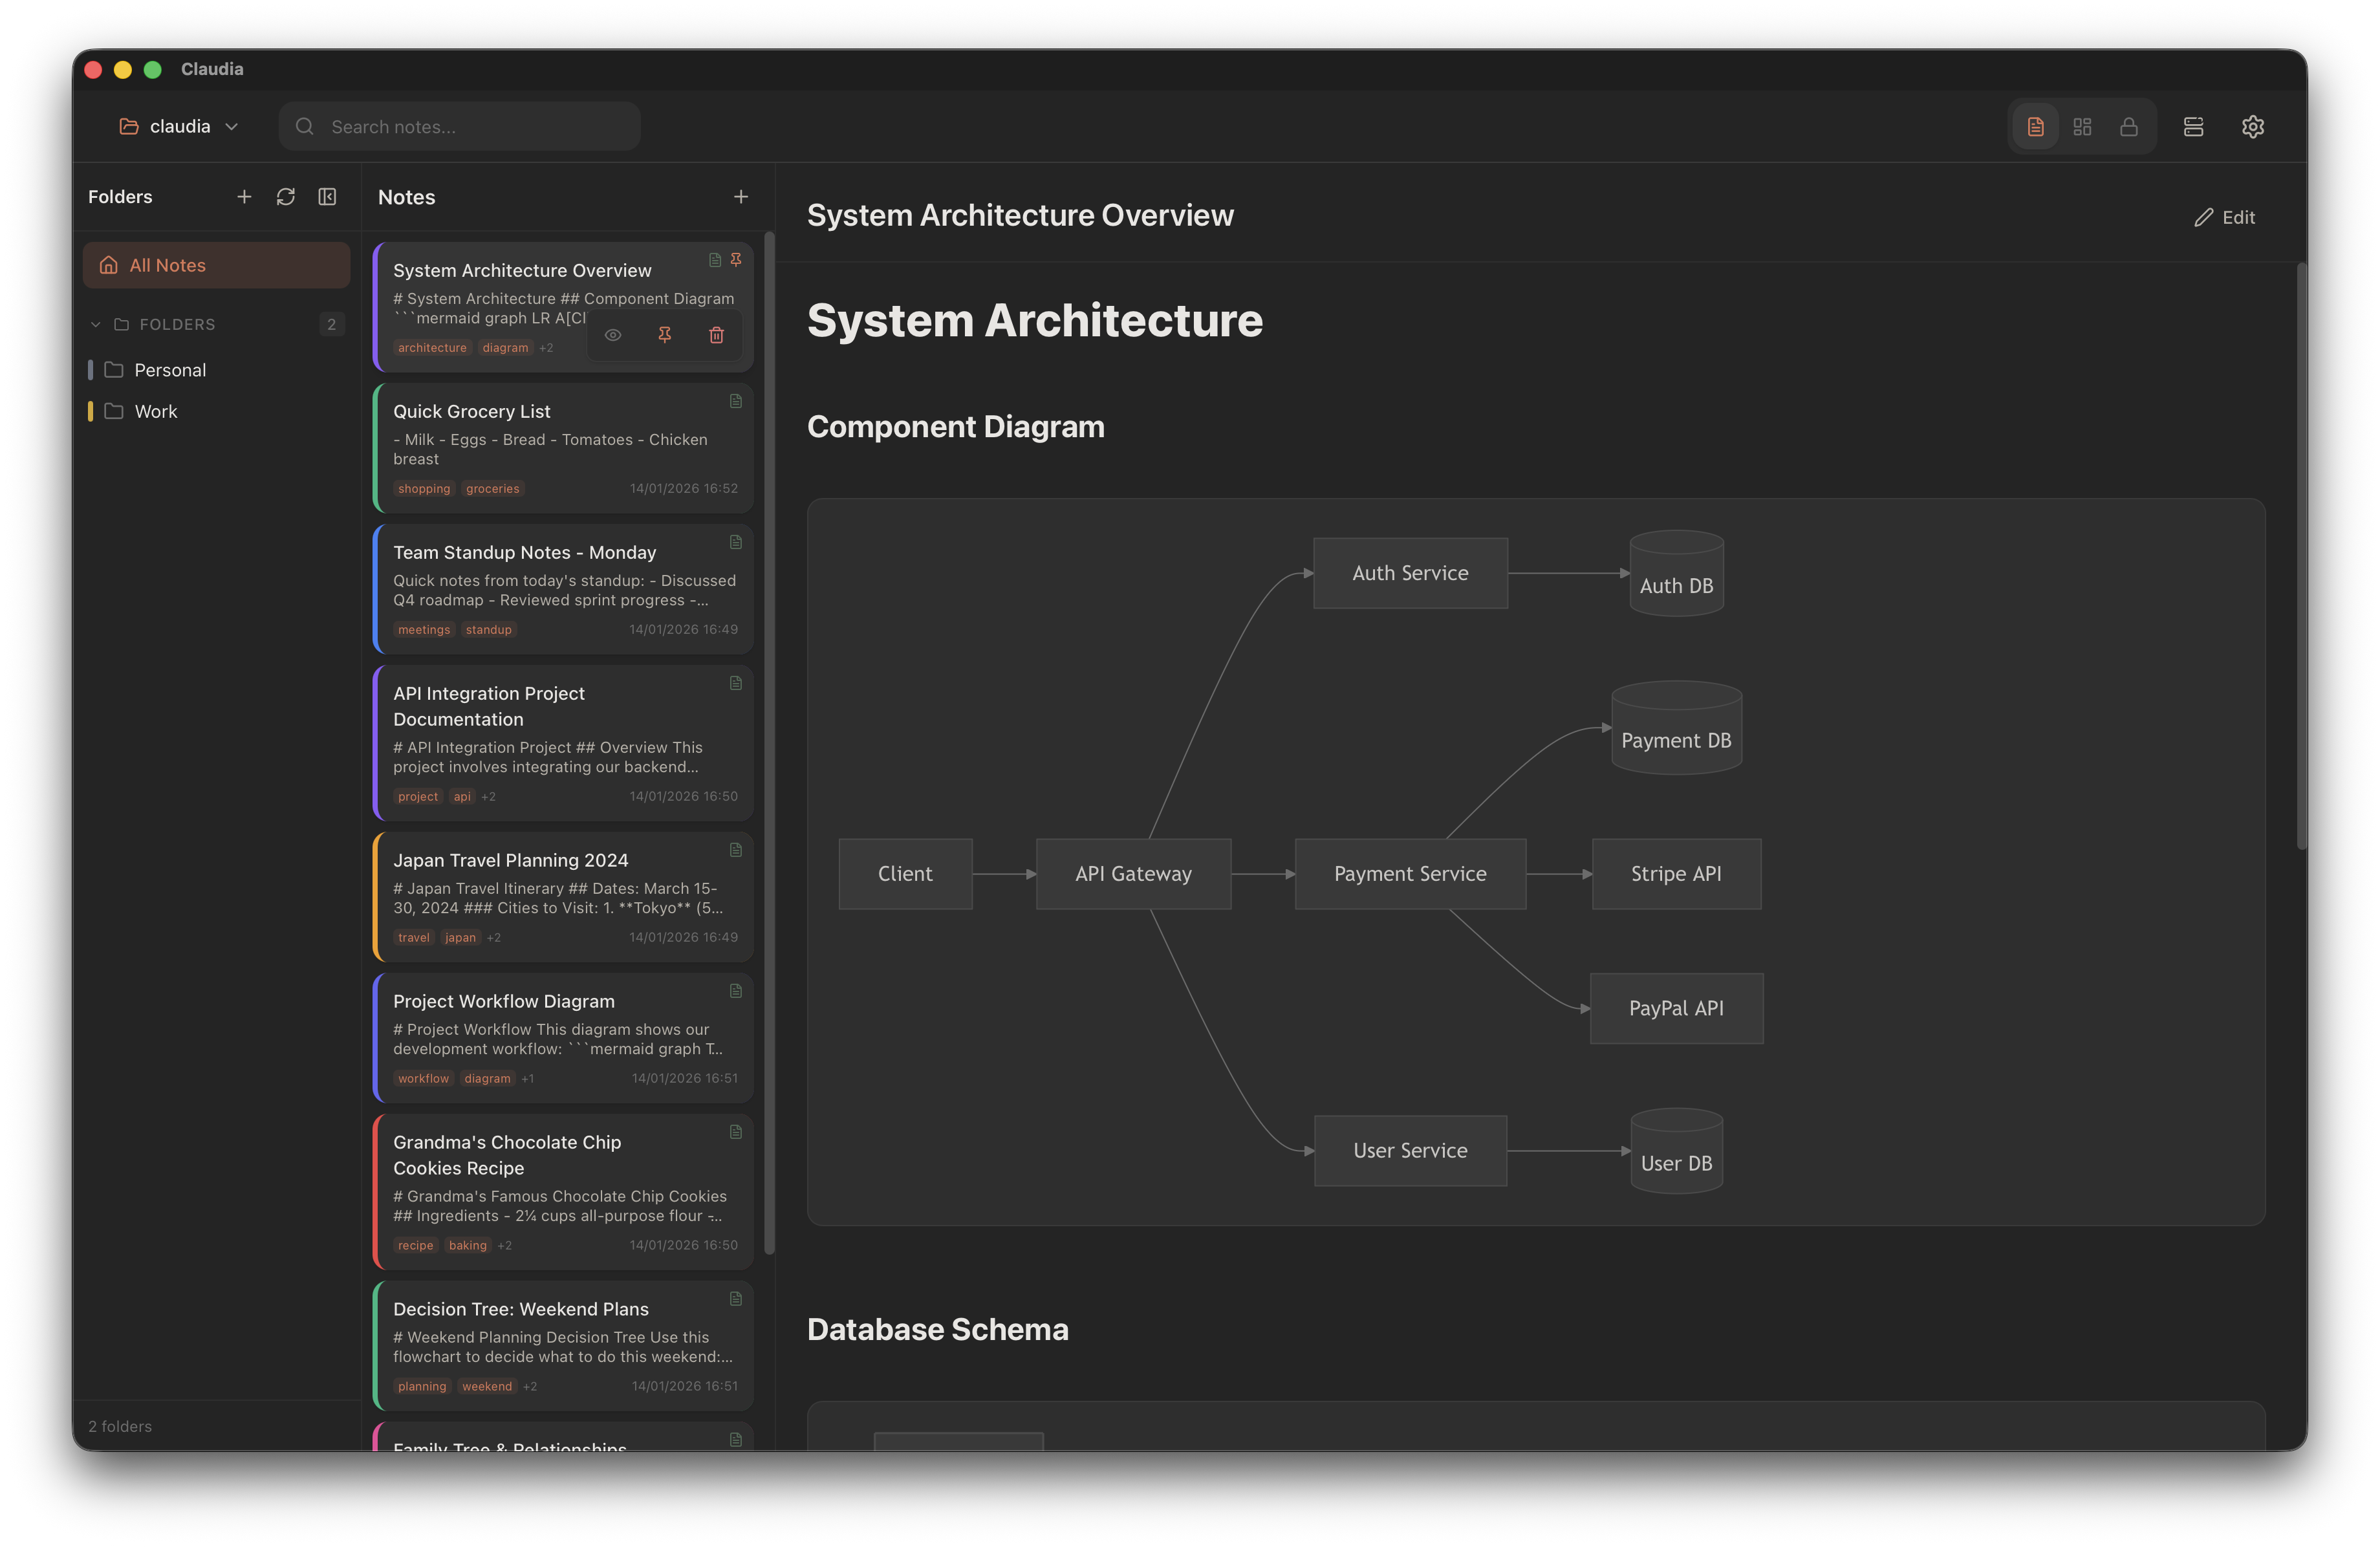
Task: Switch the notes panel to grid view
Action: (x=2083, y=126)
